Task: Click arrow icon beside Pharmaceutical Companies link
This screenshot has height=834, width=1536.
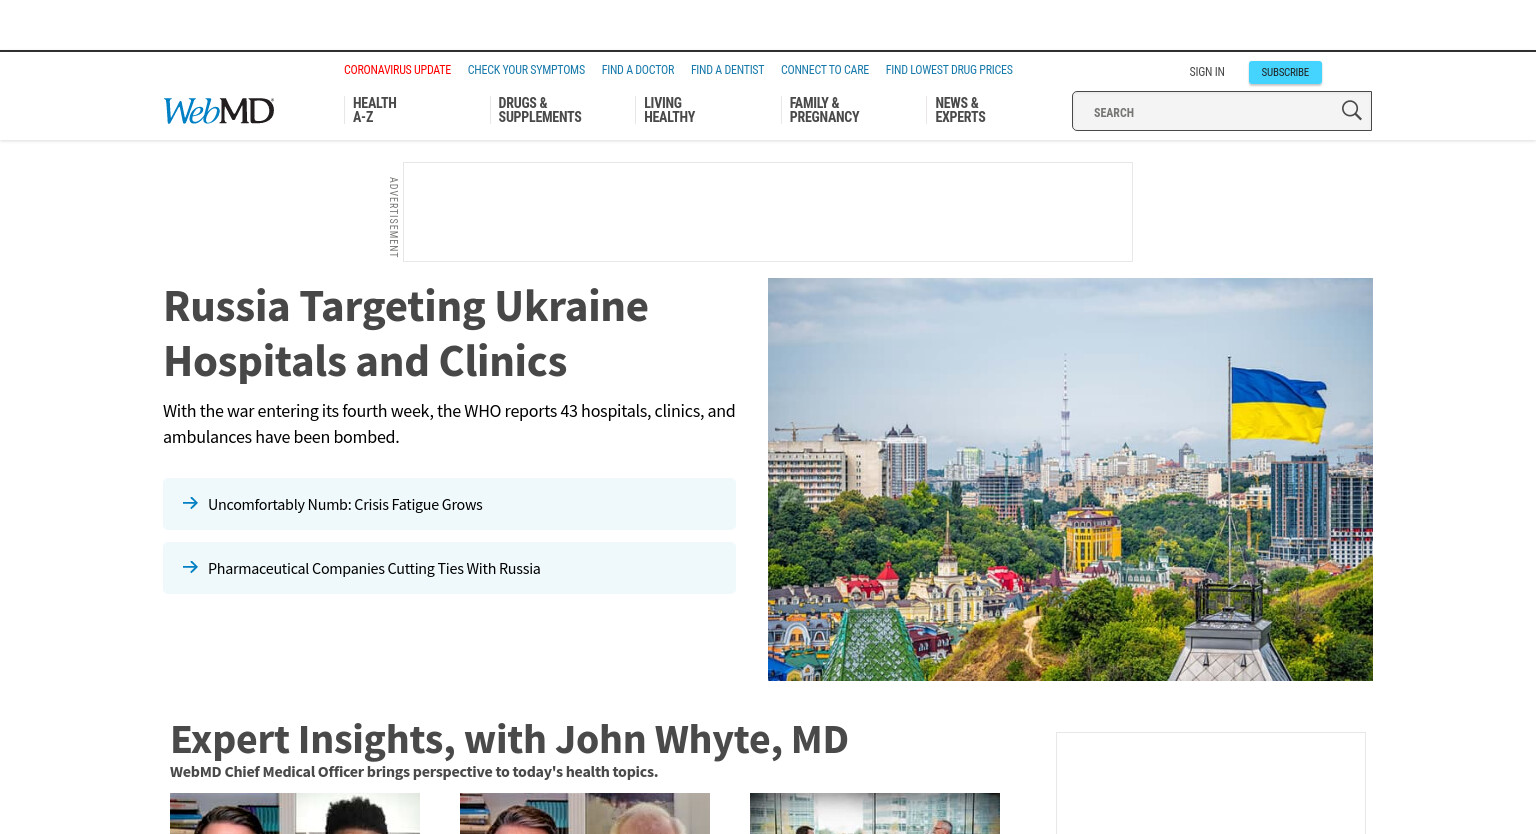Action: tap(190, 567)
